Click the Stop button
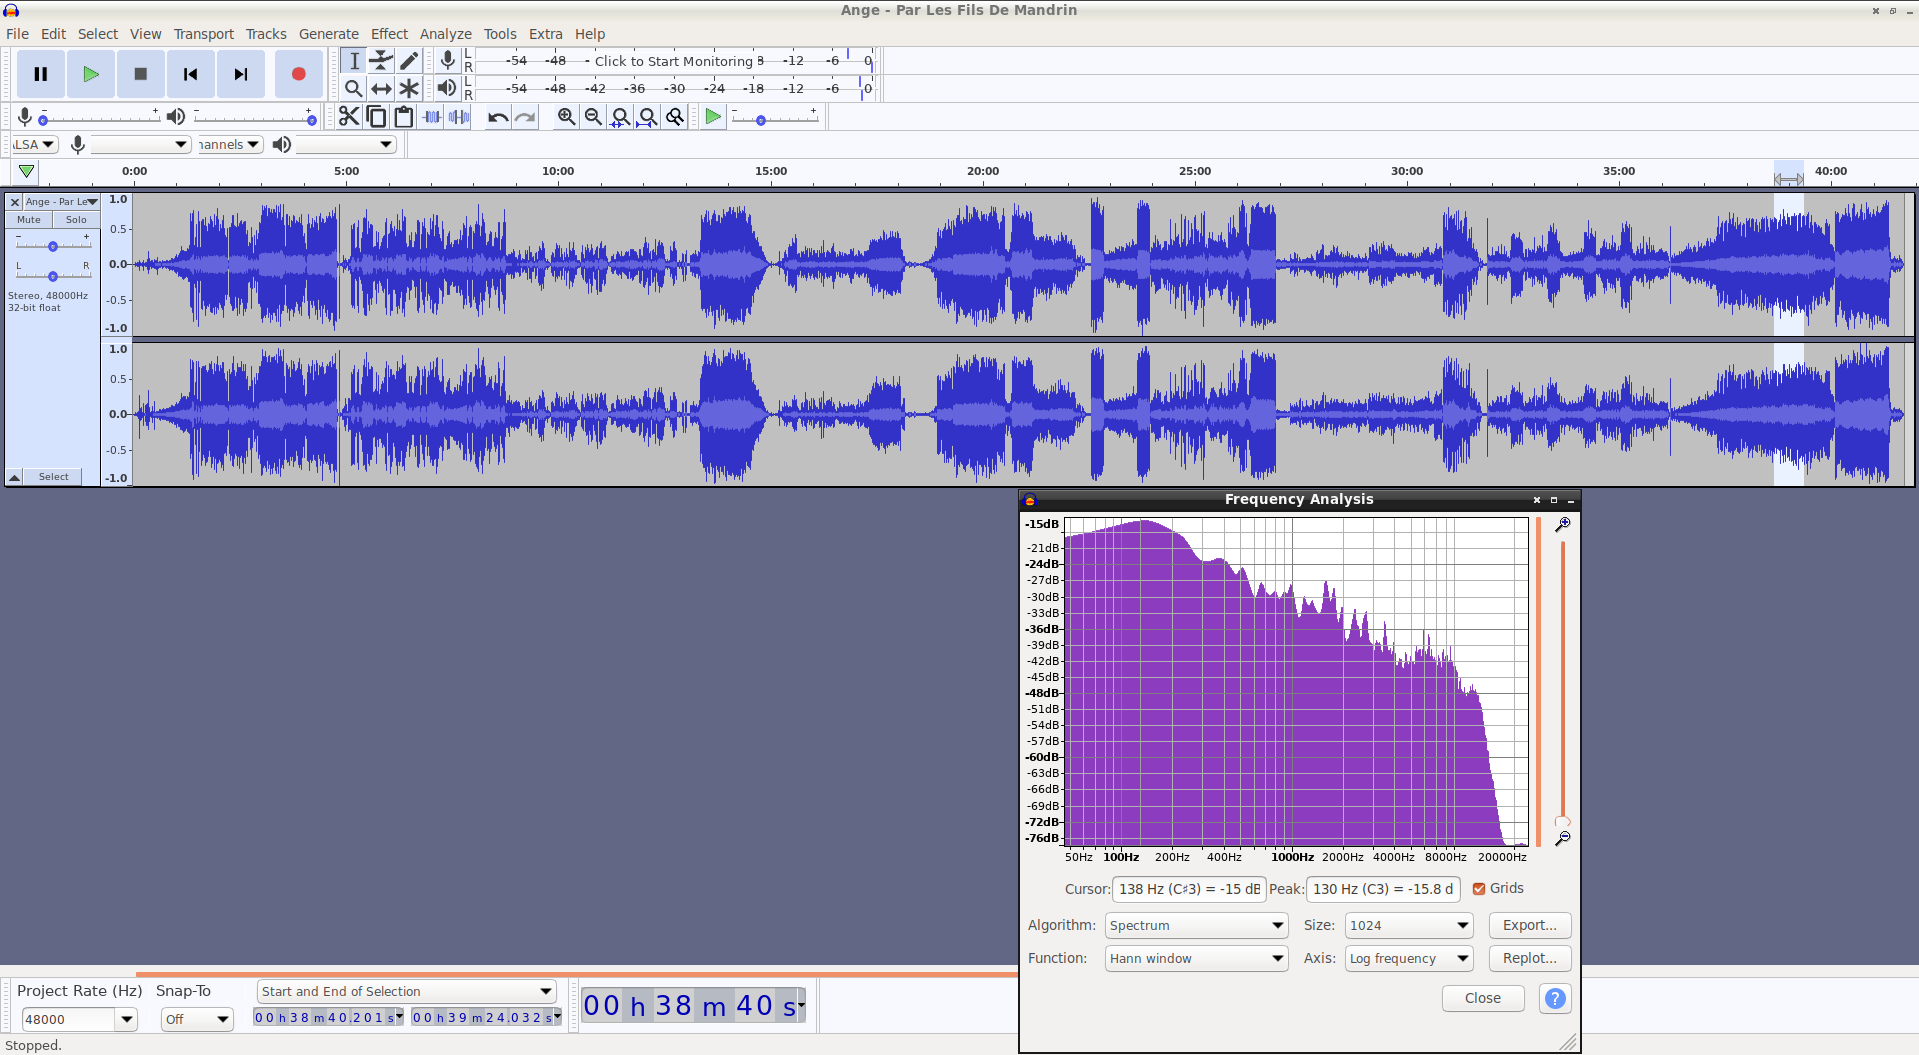1919x1055 pixels. [141, 74]
